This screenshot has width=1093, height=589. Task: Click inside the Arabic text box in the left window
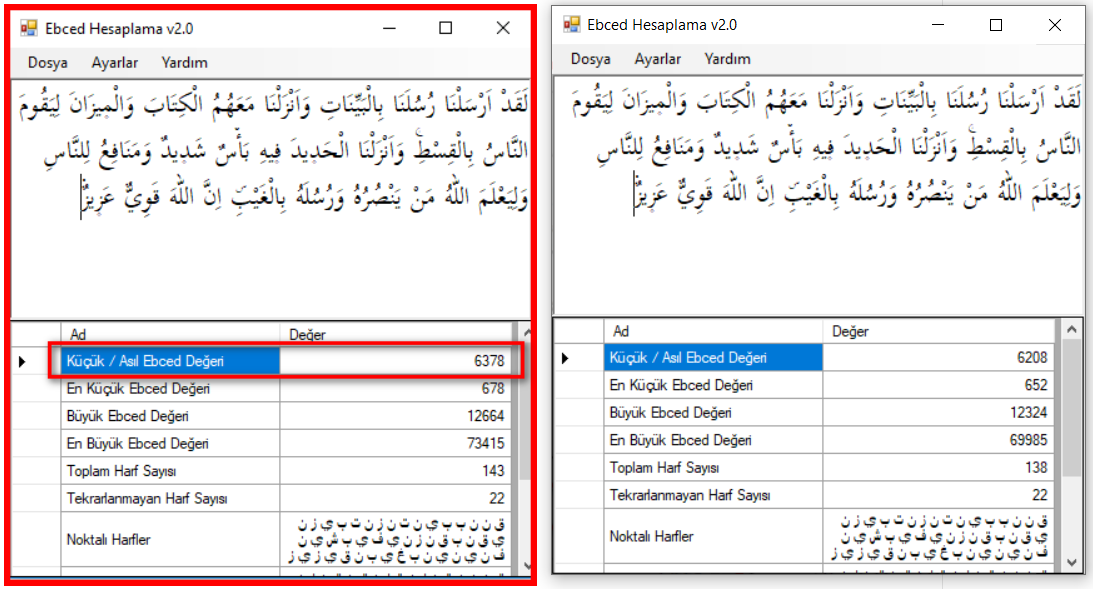[270, 199]
